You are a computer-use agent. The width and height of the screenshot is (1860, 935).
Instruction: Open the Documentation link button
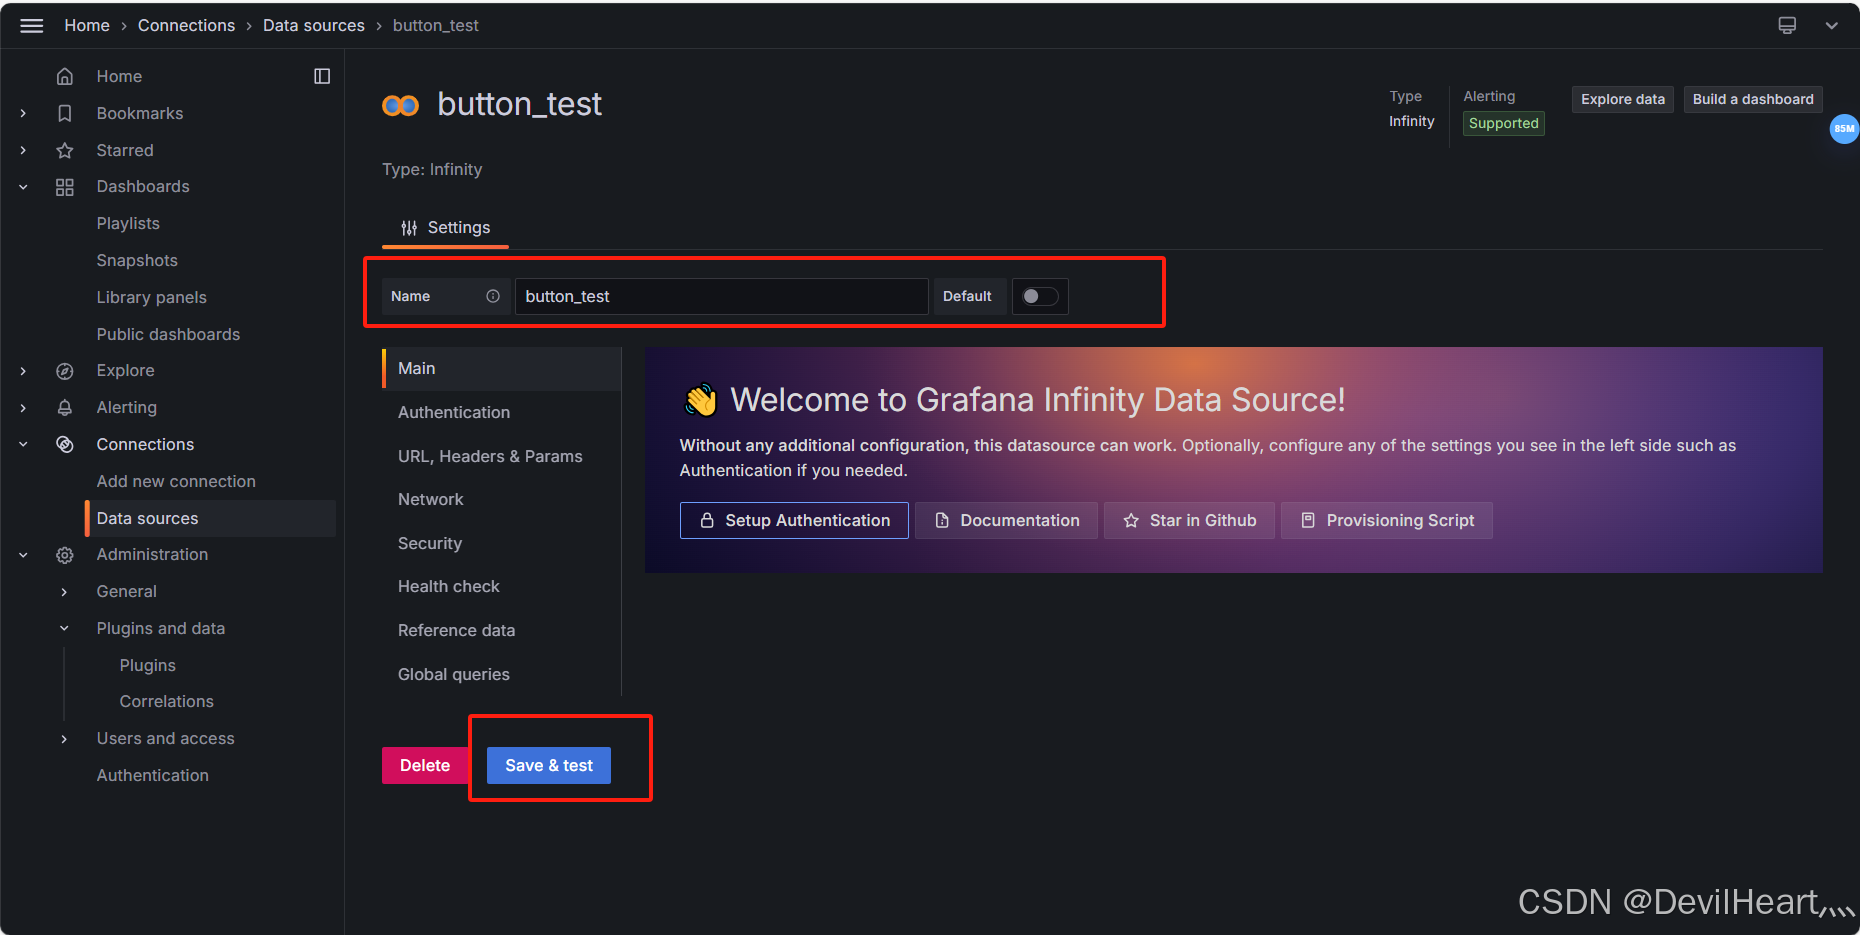(x=1006, y=520)
